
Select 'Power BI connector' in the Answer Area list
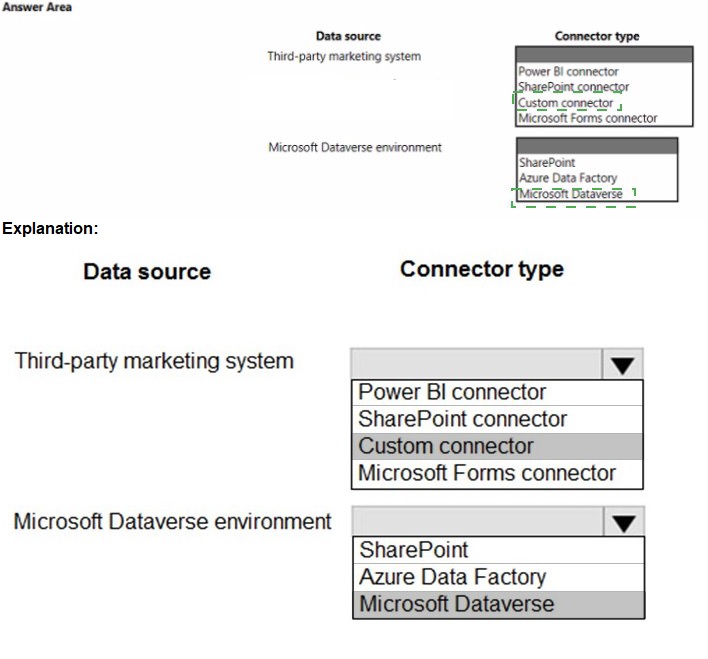pos(568,71)
